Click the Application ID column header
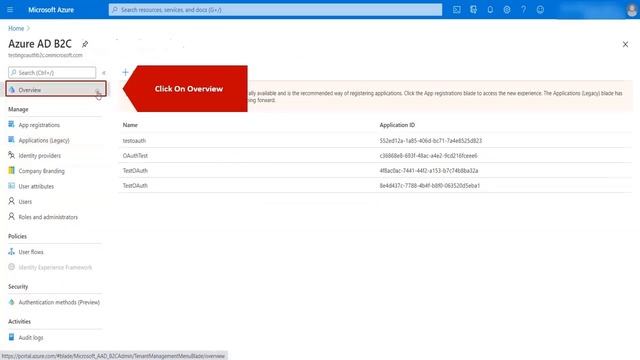640x360 pixels. pyautogui.click(x=397, y=125)
